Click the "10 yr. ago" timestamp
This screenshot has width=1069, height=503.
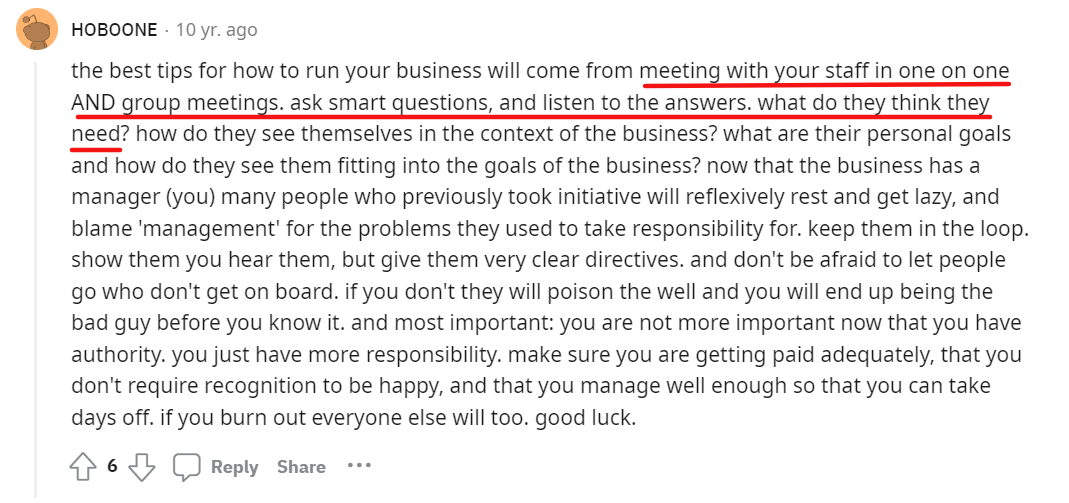[x=216, y=30]
